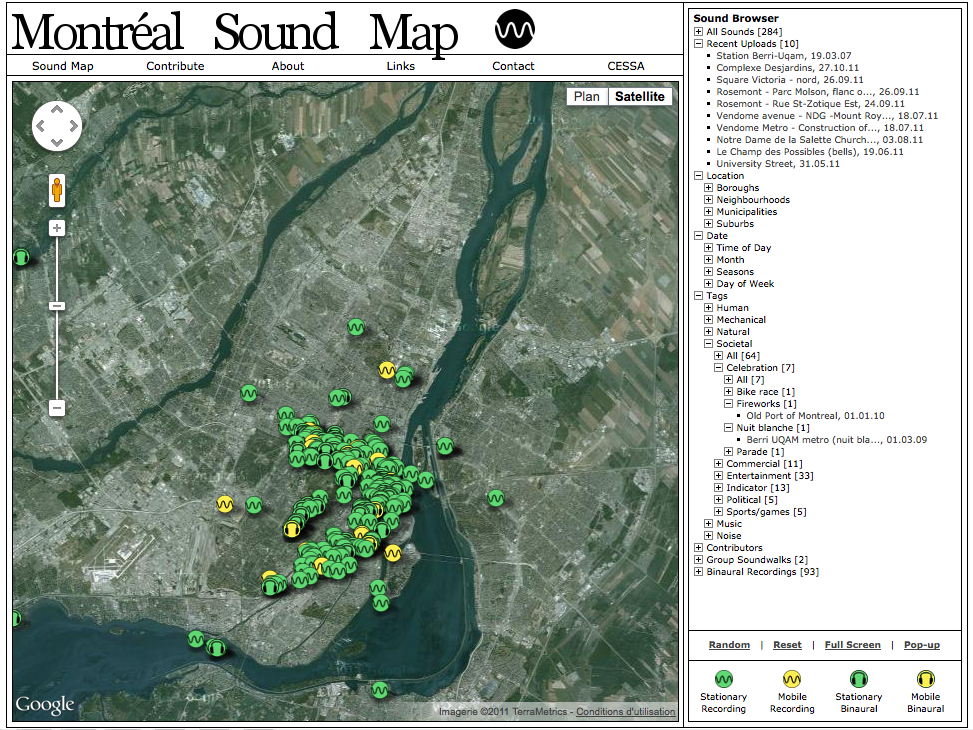The width and height of the screenshot is (973, 730).
Task: Select the Street View pegman icon
Action: 57,190
